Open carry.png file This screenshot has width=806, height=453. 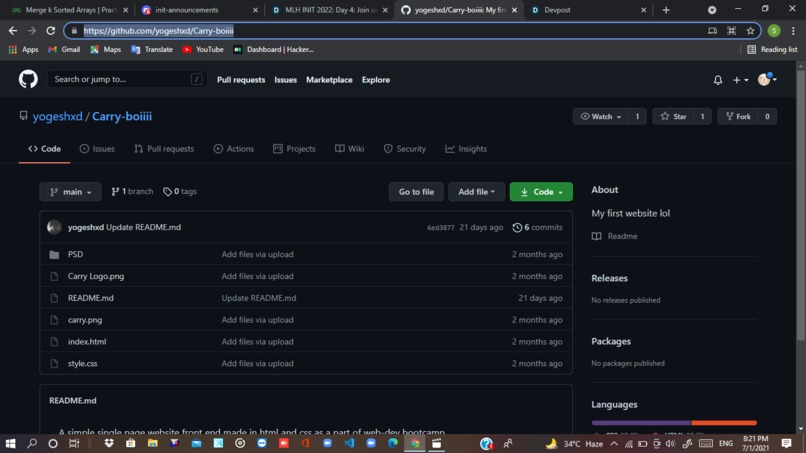(85, 320)
